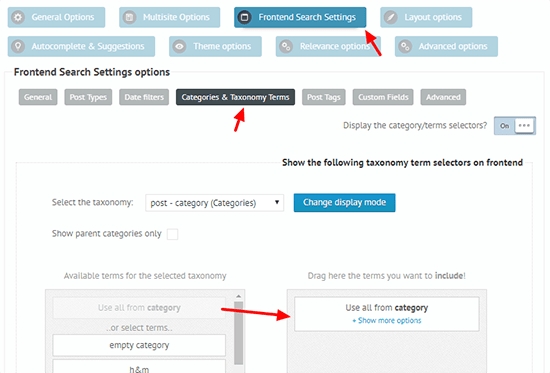Check Show parent categories only
Viewport: 550px width, 373px height.
point(172,234)
